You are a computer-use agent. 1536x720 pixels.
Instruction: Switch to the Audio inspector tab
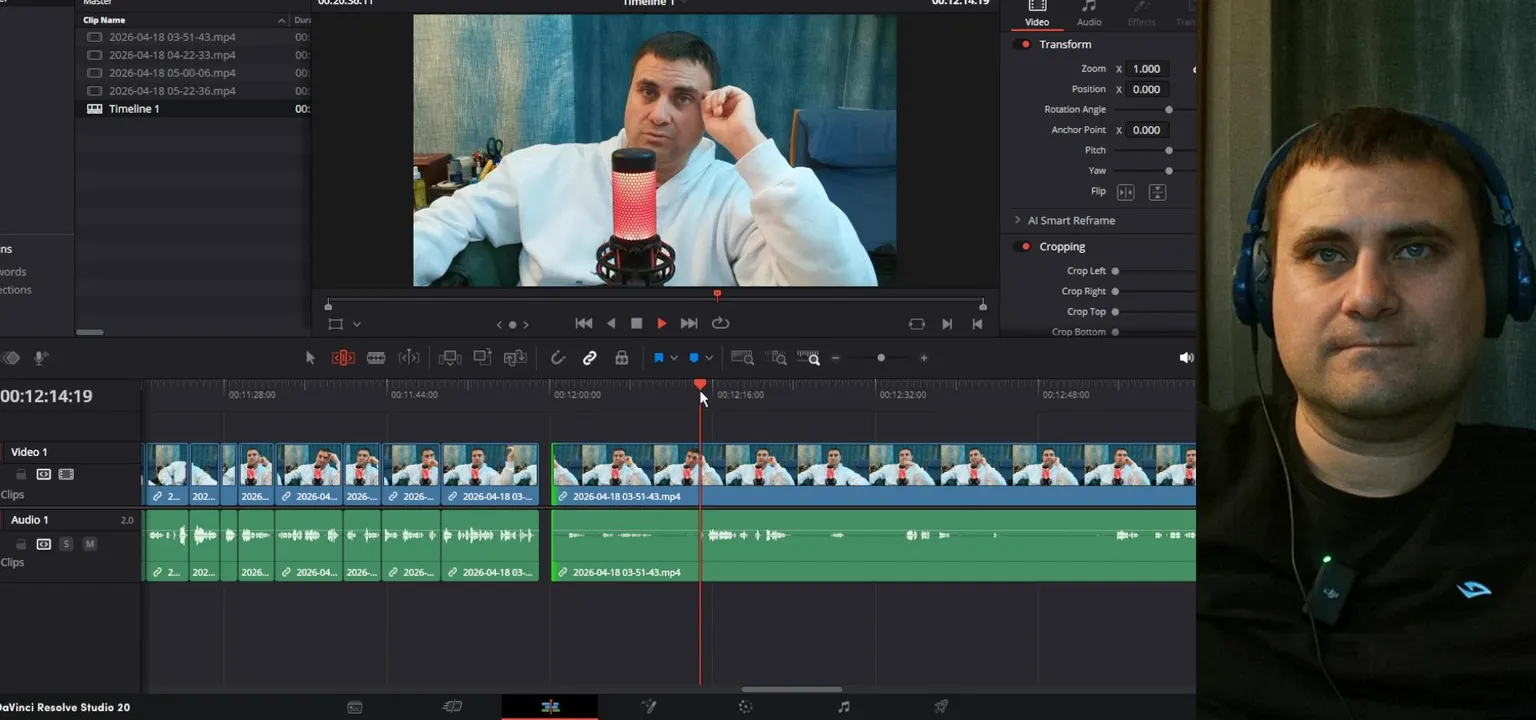click(1089, 14)
